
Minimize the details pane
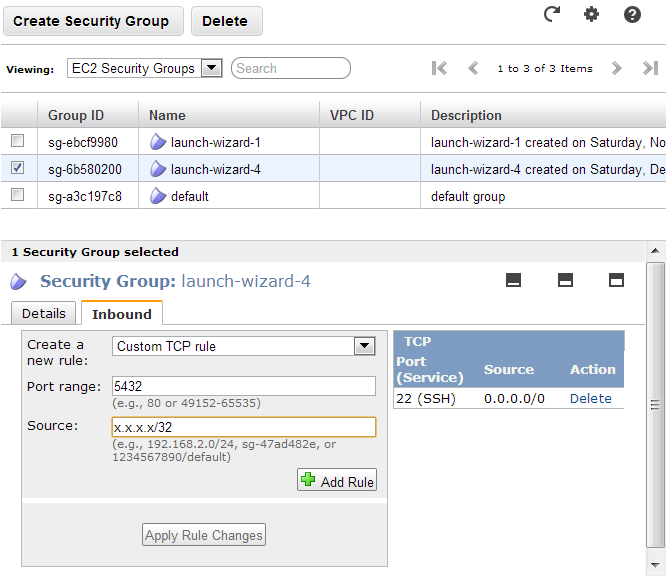click(x=513, y=280)
